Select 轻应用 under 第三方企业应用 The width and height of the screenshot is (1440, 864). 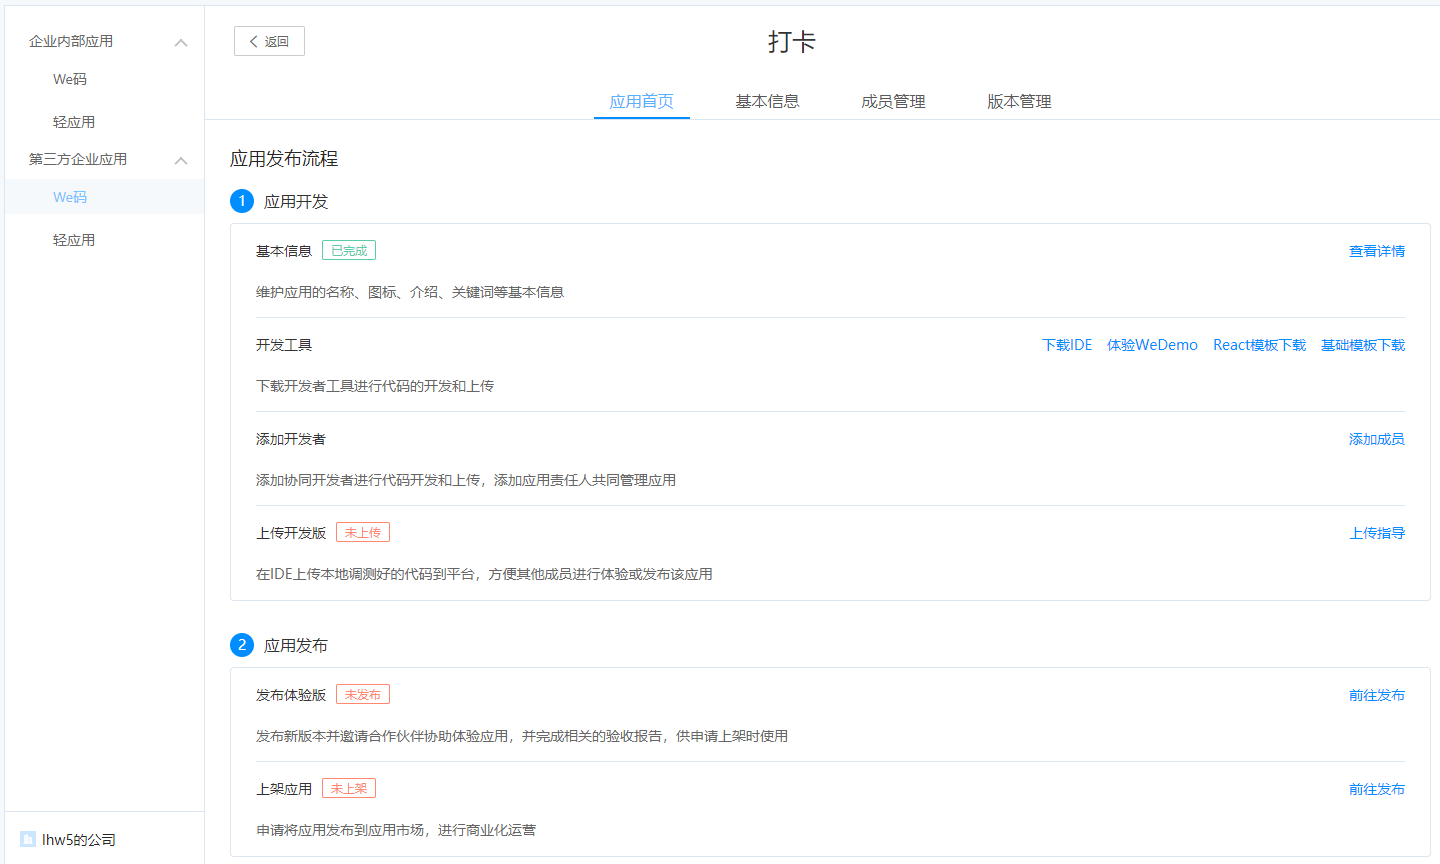coord(74,239)
